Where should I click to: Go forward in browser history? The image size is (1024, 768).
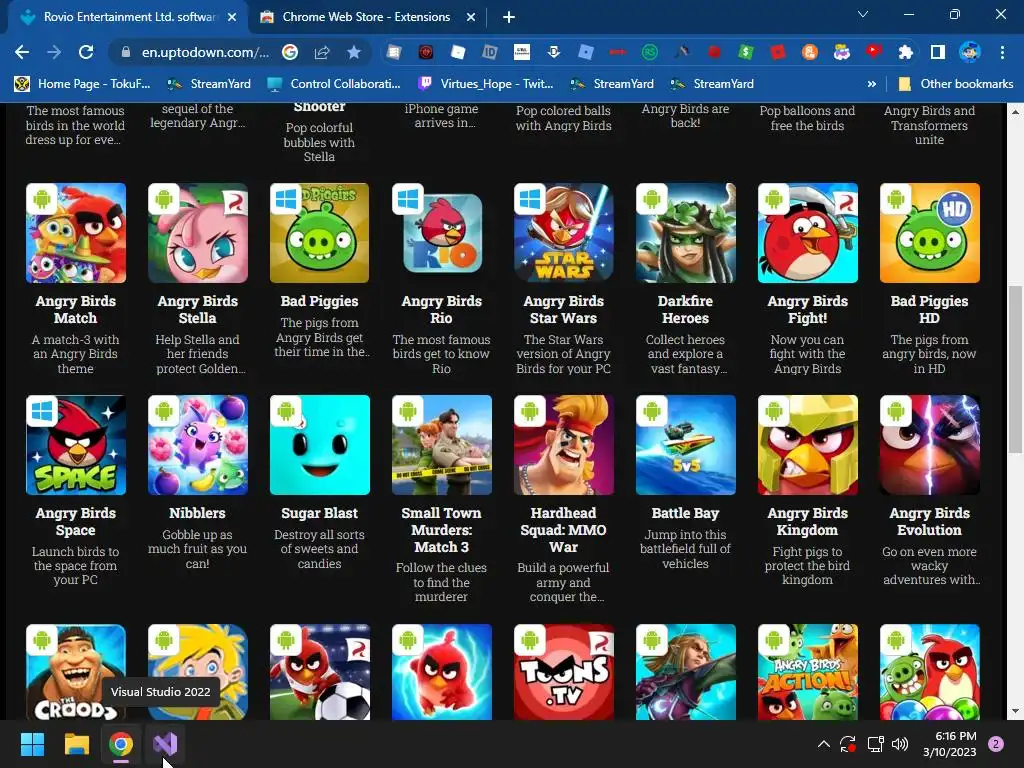54,52
